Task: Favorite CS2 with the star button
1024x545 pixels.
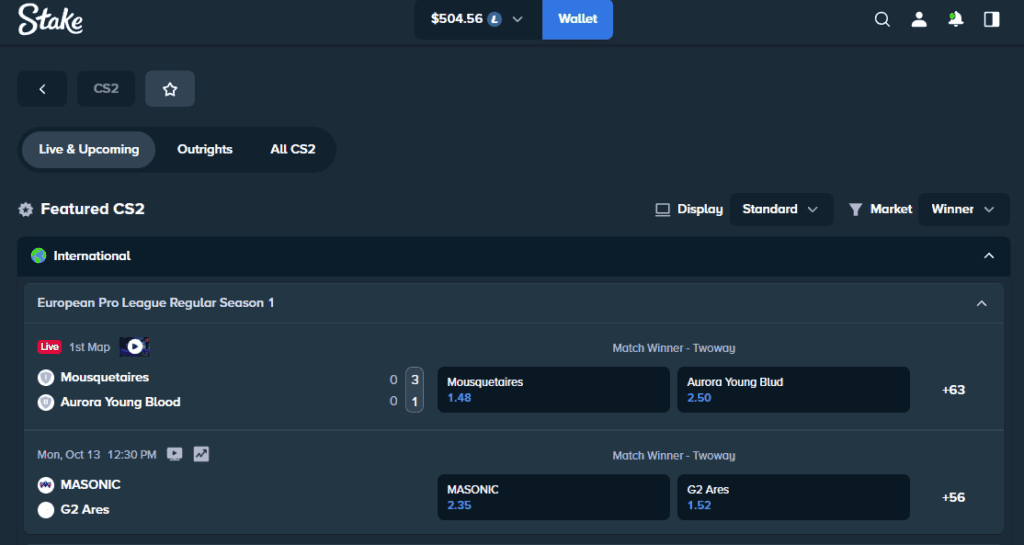Action: tap(170, 89)
